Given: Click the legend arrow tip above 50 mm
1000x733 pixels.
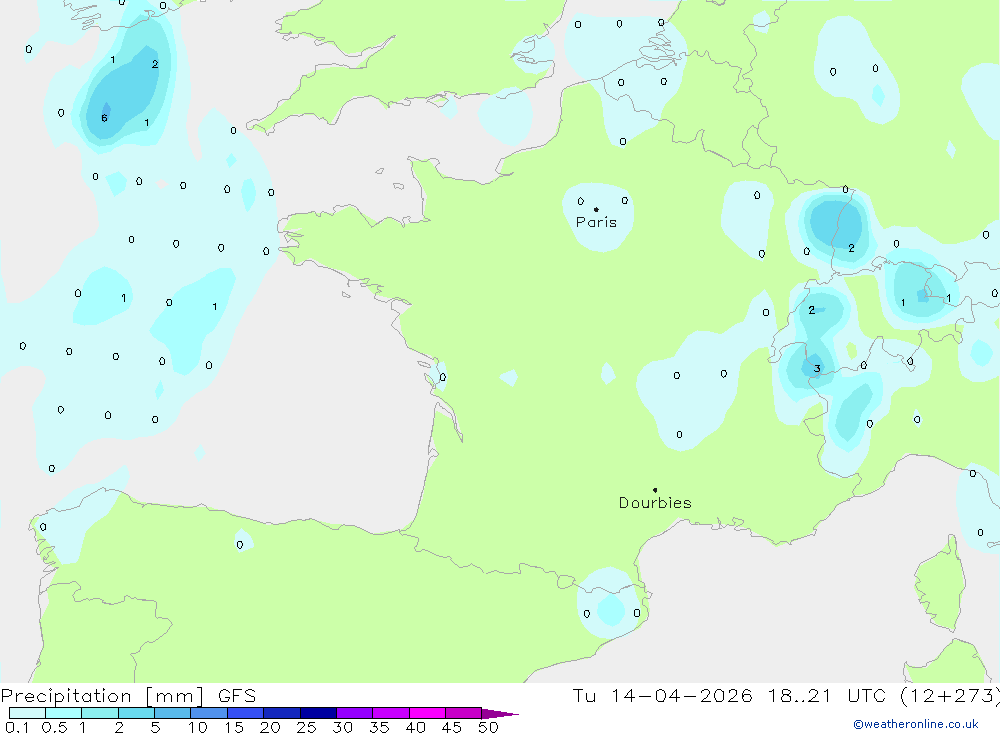Looking at the screenshot, I should coord(500,714).
